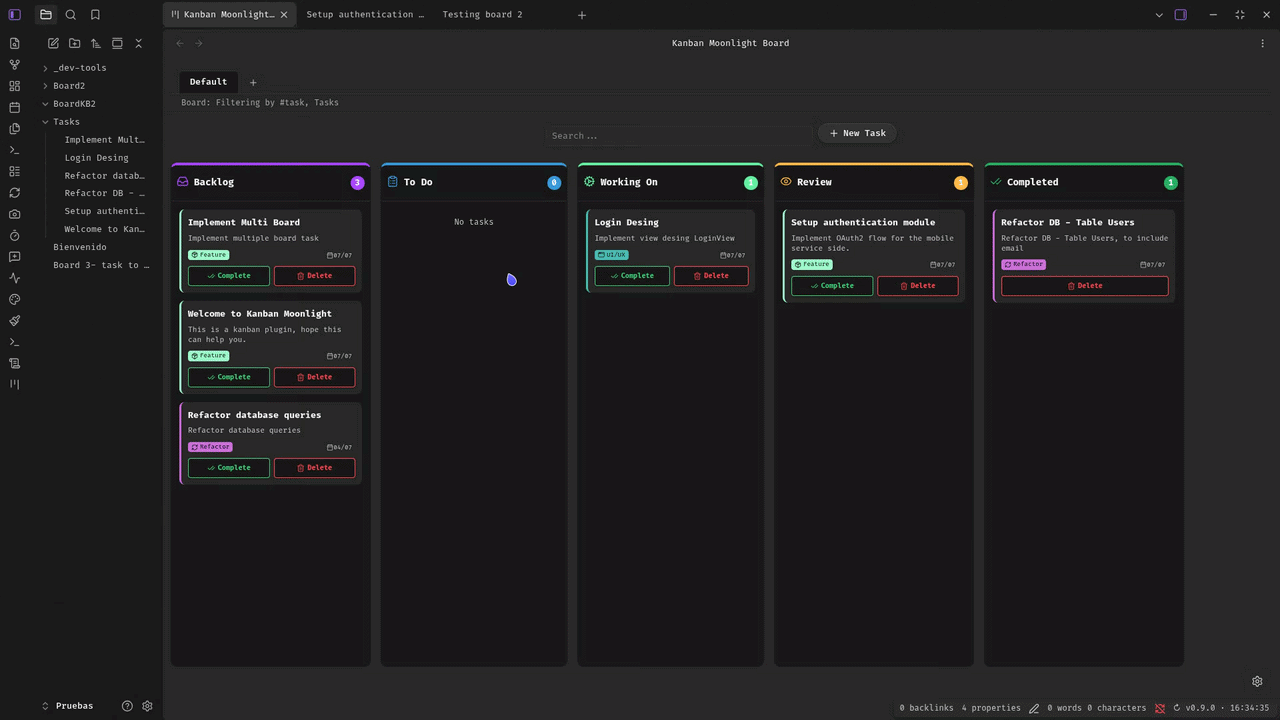Complete the Refactor database queries task
1280x720 pixels.
point(229,468)
